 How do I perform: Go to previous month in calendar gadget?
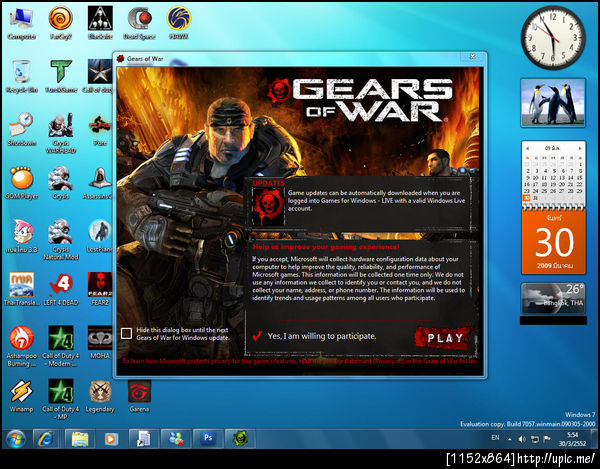tap(527, 148)
